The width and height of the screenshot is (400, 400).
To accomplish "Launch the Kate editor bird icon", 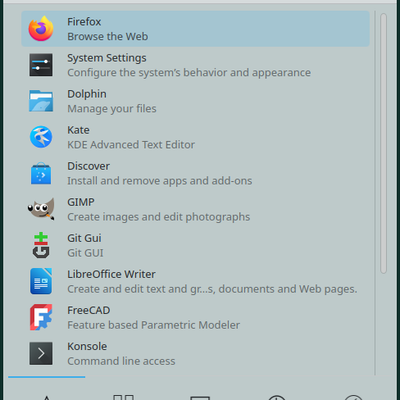I will [41, 137].
